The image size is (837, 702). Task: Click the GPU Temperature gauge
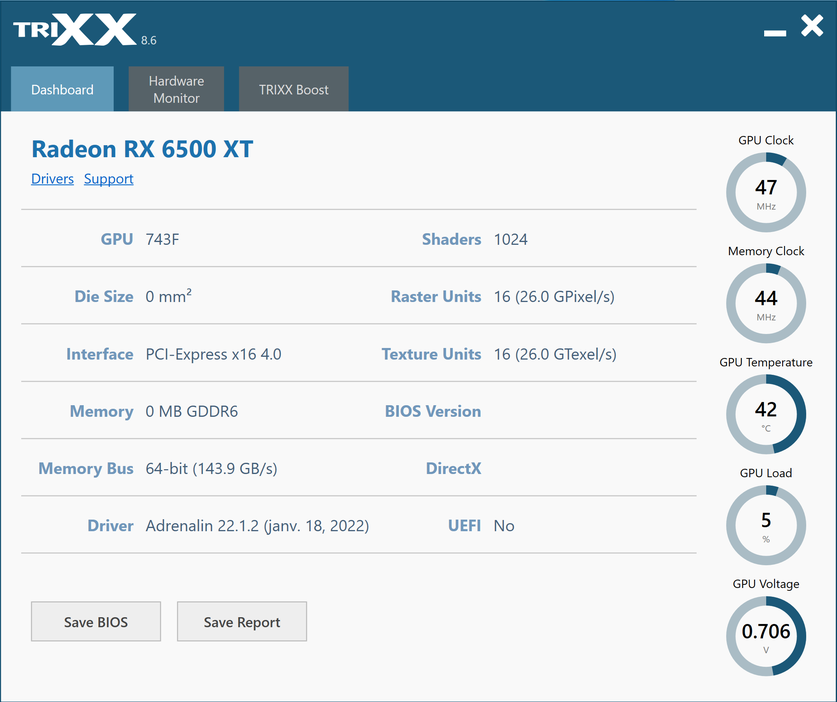point(766,414)
